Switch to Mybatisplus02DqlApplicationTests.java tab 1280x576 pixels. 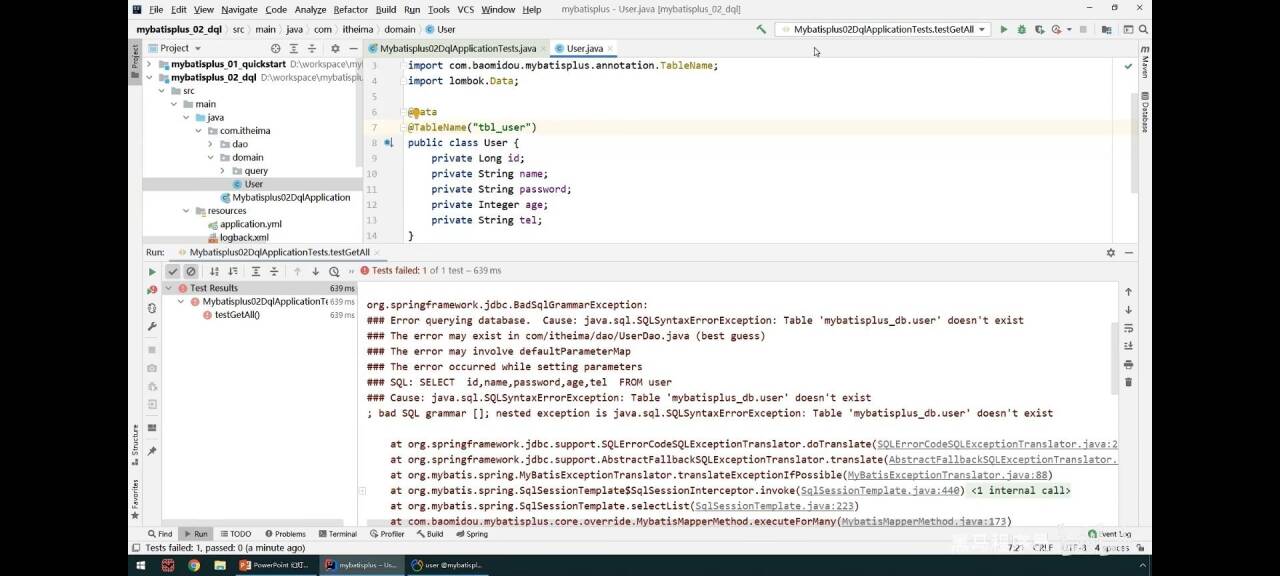(458, 48)
